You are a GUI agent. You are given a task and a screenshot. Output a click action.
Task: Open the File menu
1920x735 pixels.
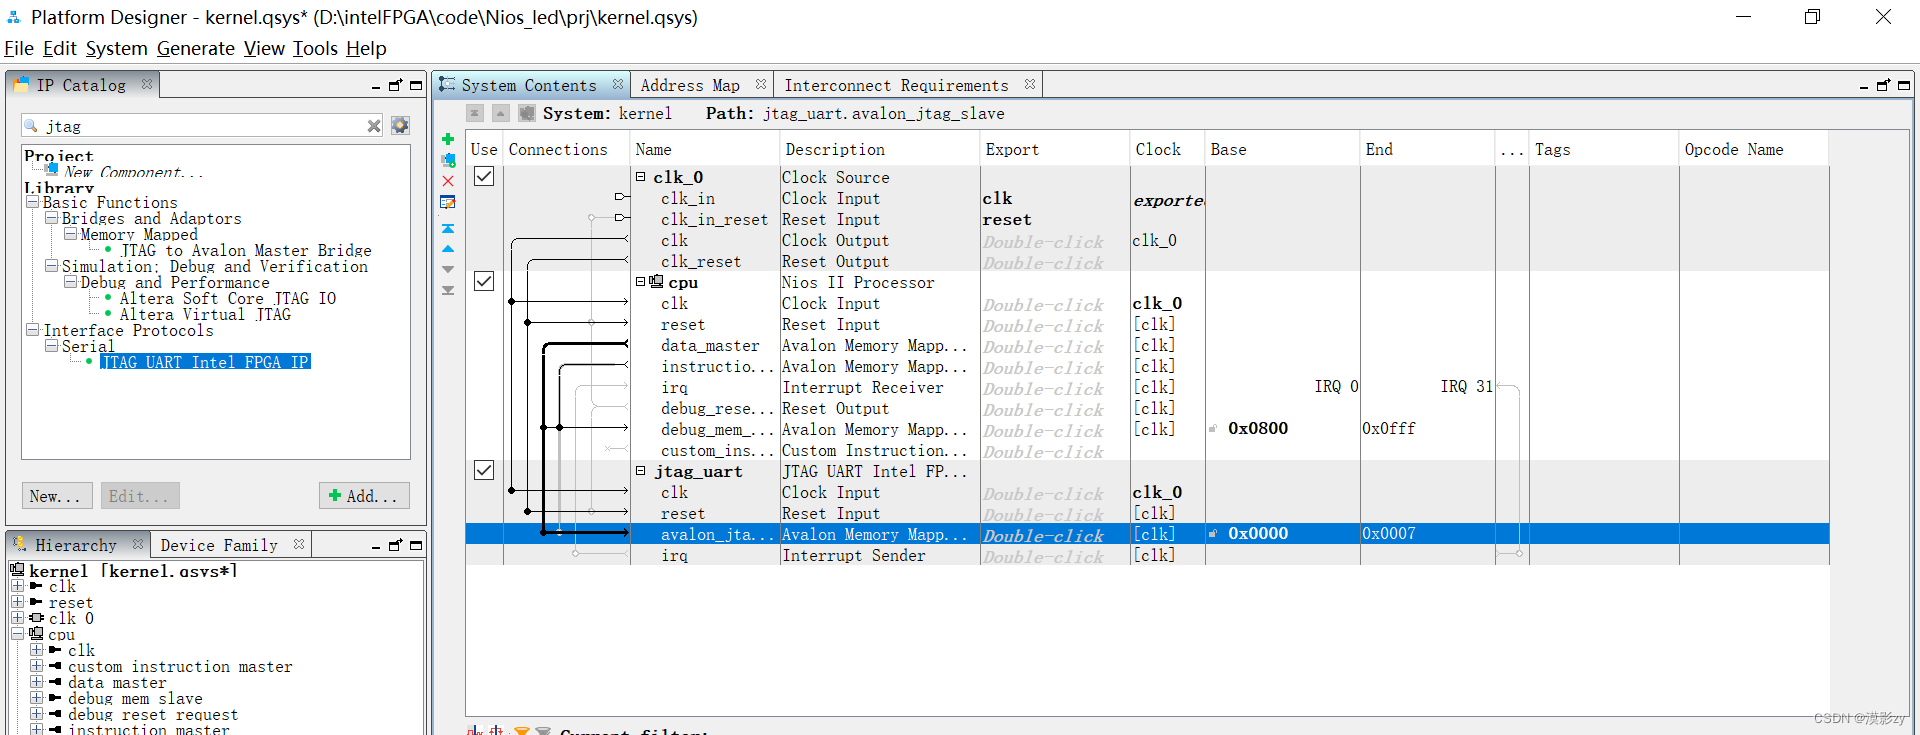[19, 48]
